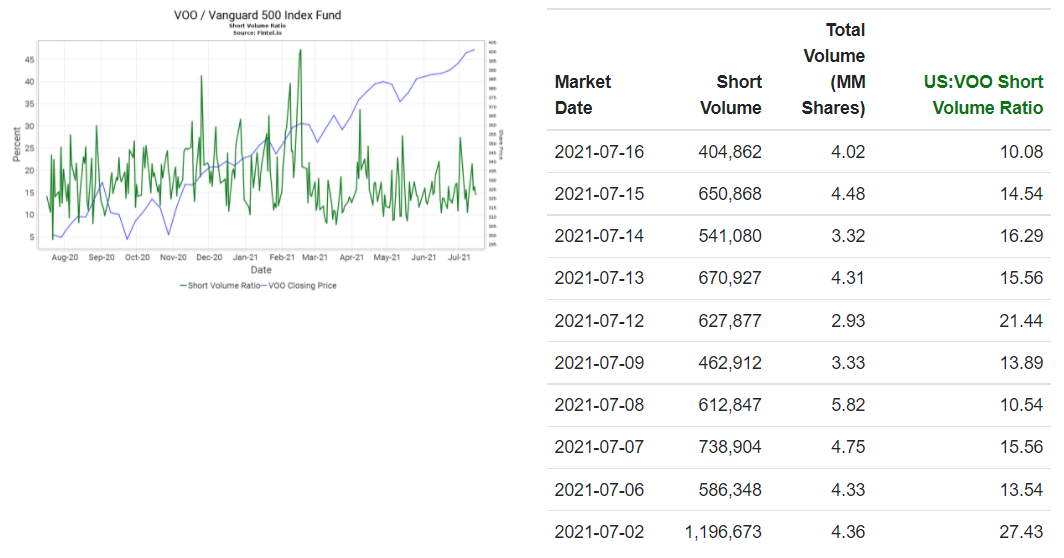Select date cell 2021-07-12
1064x558 pixels.
click(x=599, y=320)
